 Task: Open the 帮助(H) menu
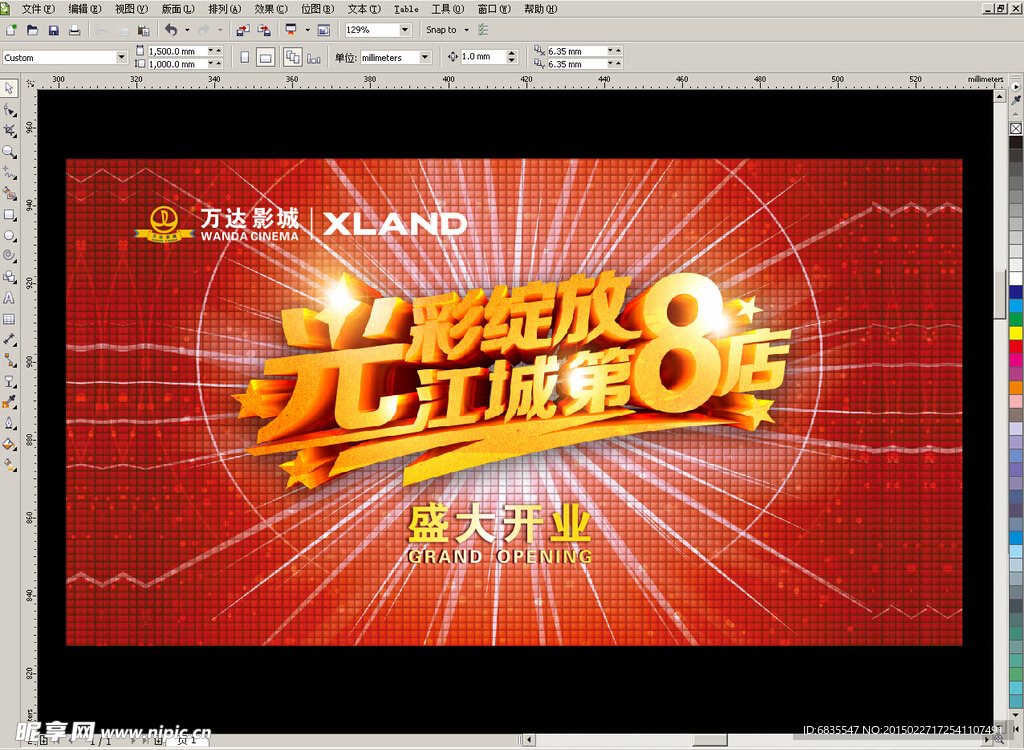(541, 9)
